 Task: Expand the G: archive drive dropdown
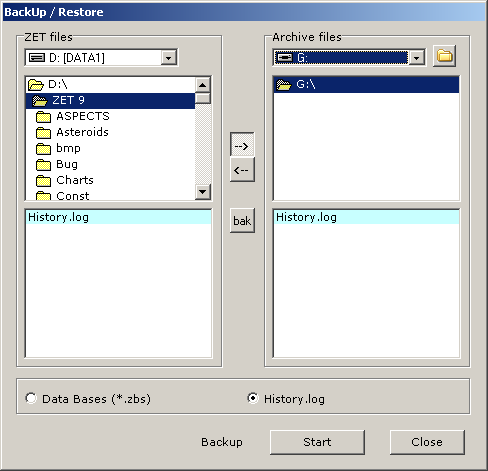(416, 58)
